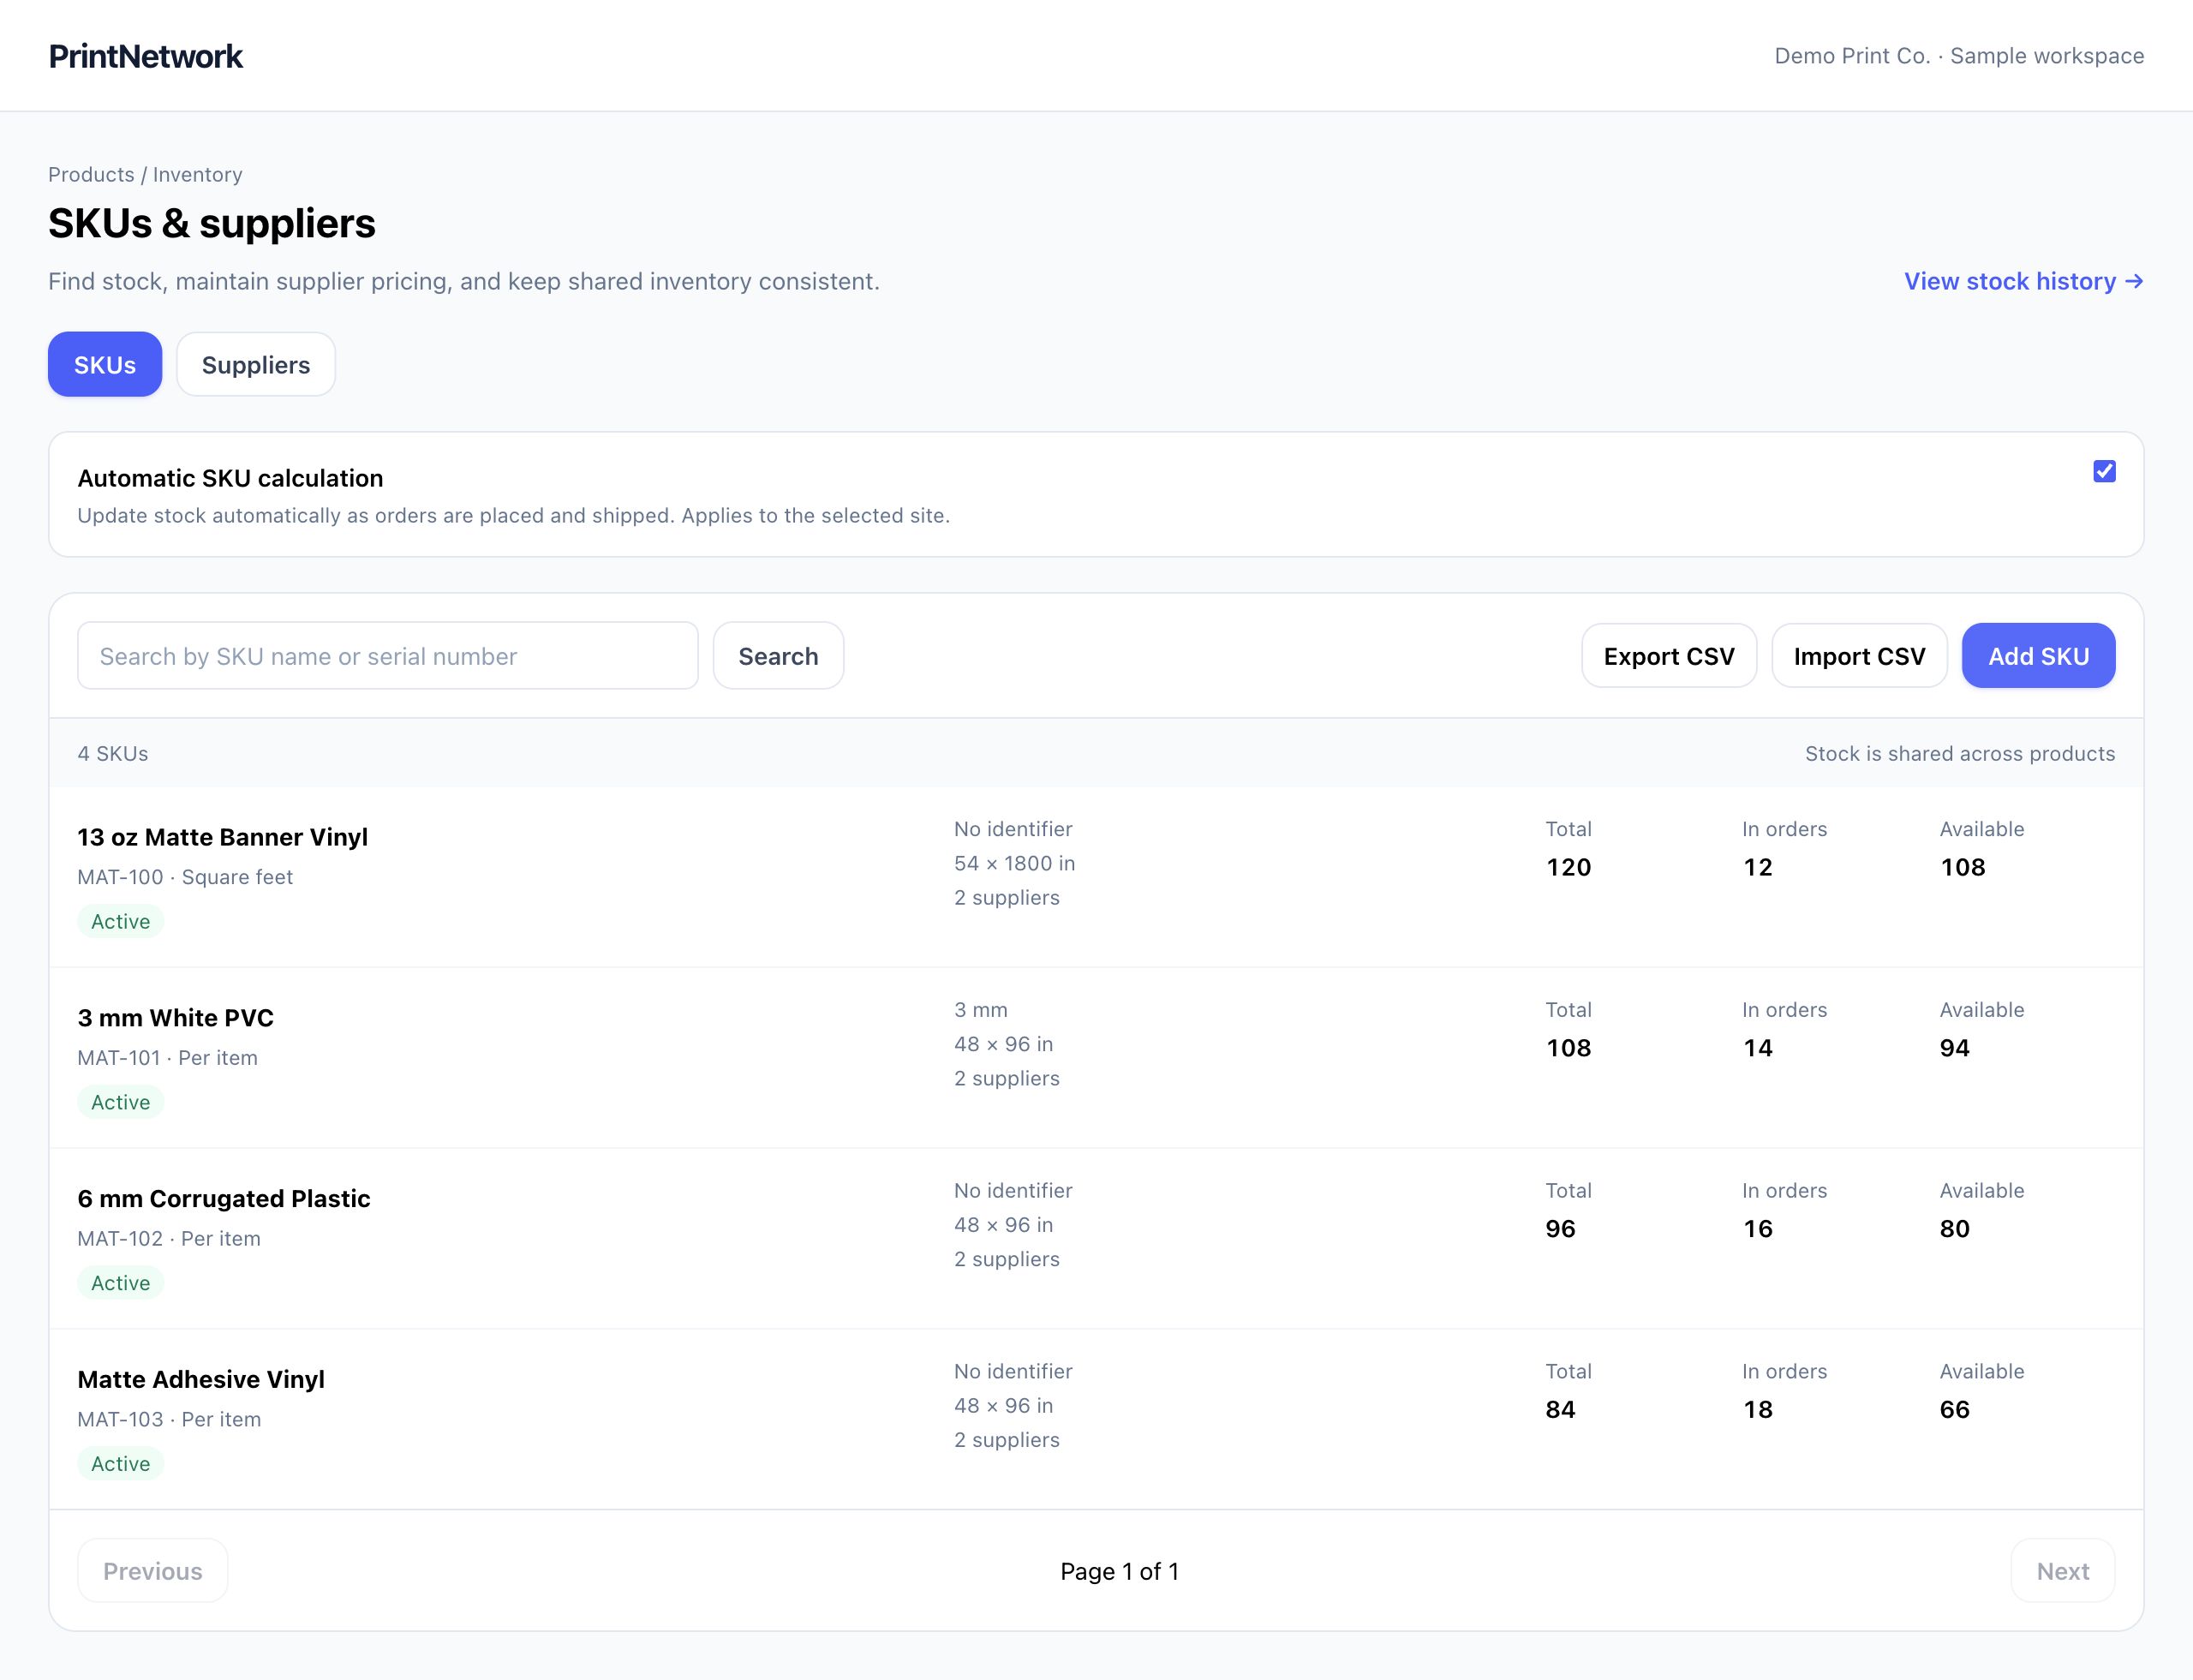
Task: Select 'MAT-103 · Per item' text
Action: 169,1420
